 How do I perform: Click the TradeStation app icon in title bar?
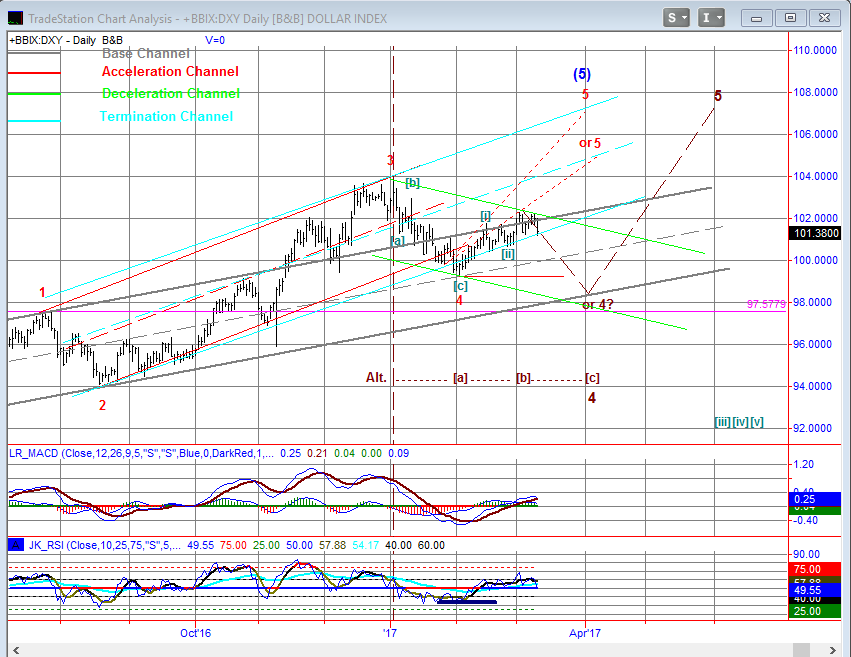tap(15, 18)
